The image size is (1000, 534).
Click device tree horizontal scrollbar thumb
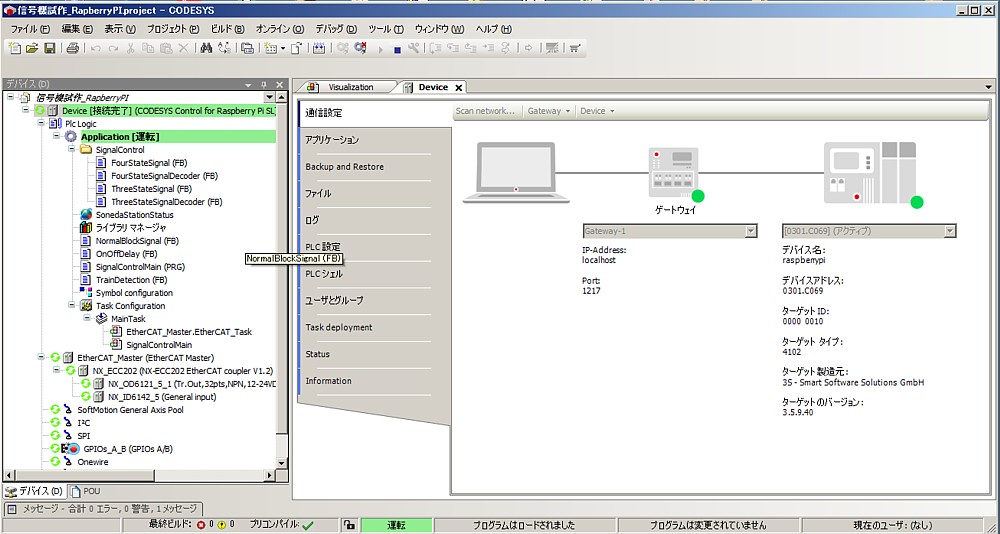(84, 475)
